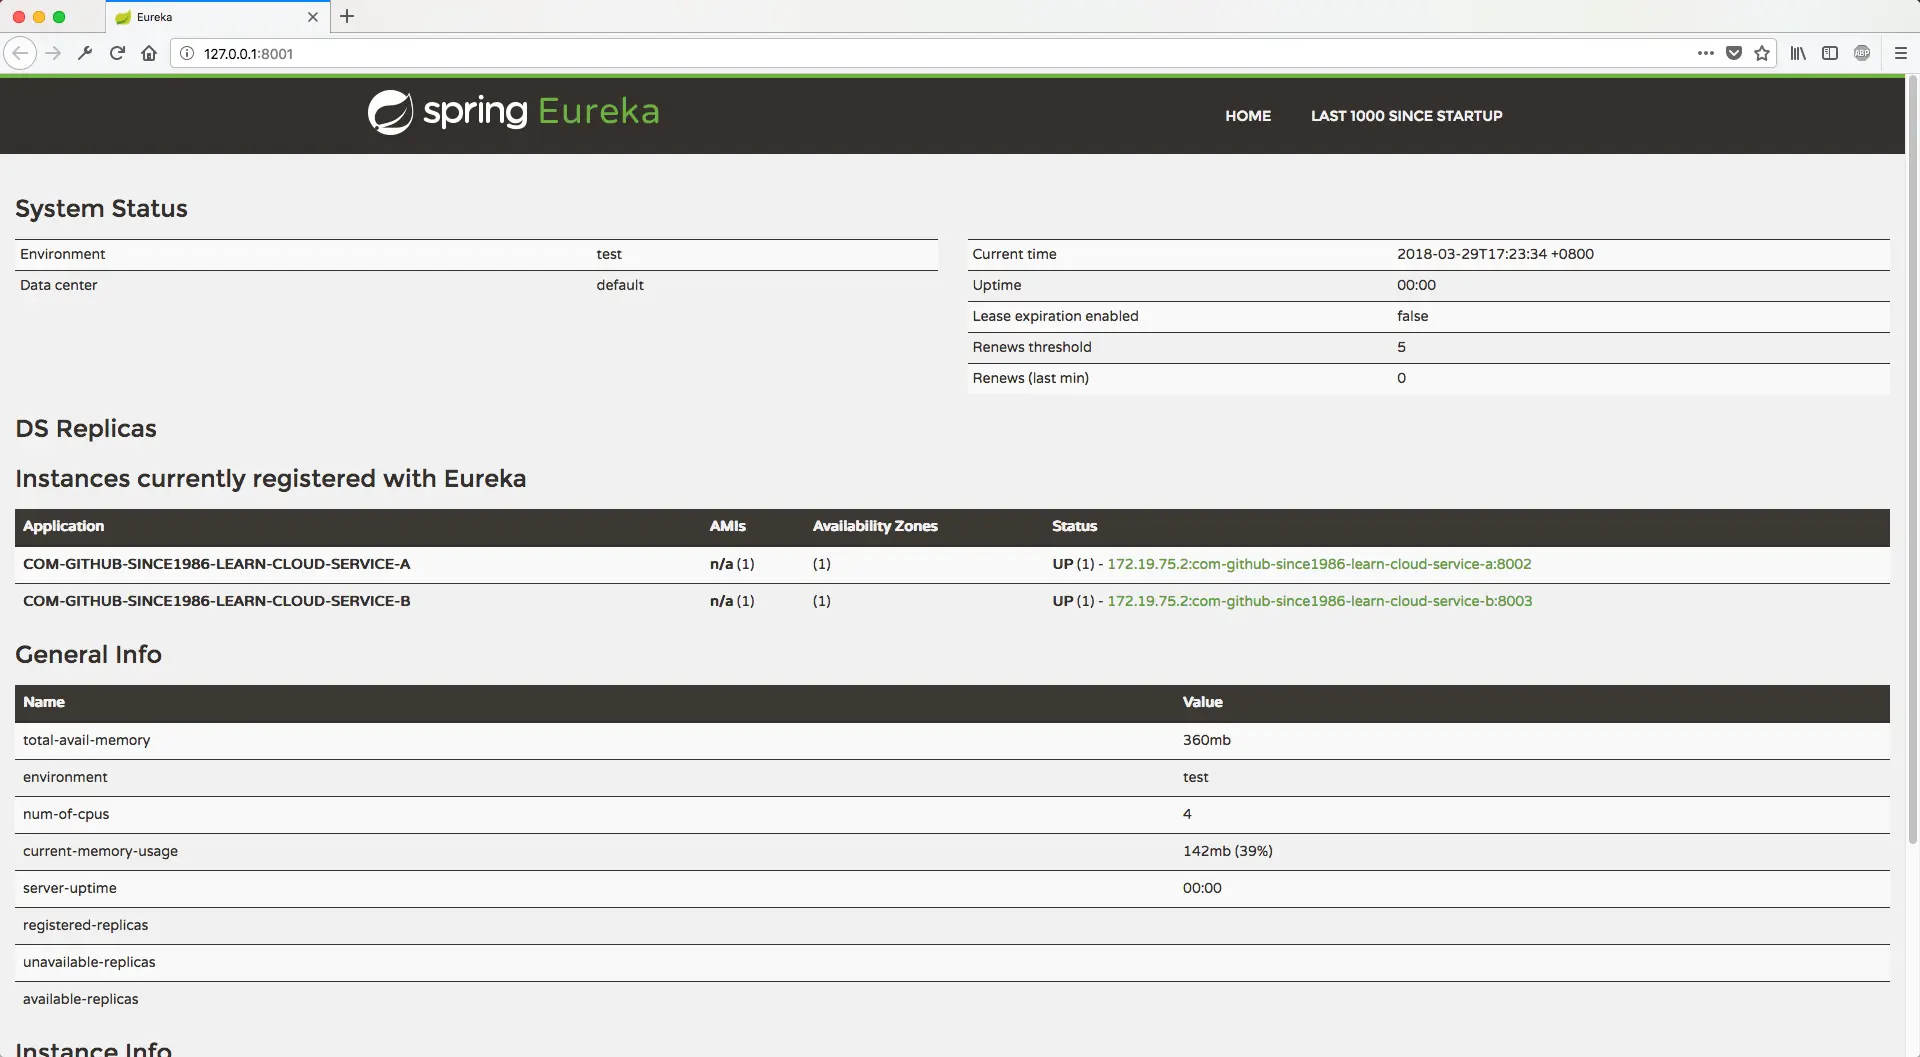Image resolution: width=1920 pixels, height=1057 pixels.
Task: Click the 'Renews (last min)' label
Action: [1030, 378]
